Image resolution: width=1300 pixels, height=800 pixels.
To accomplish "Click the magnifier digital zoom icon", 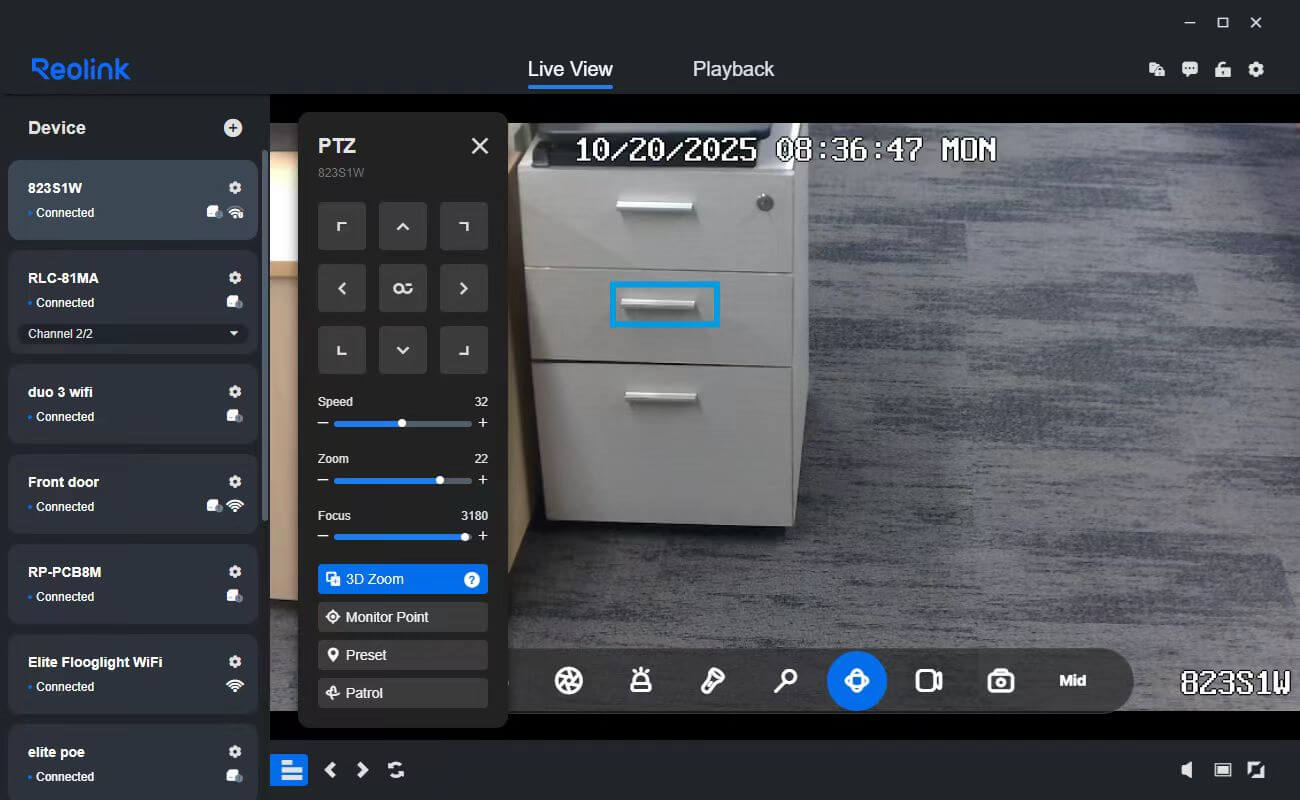I will 785,681.
